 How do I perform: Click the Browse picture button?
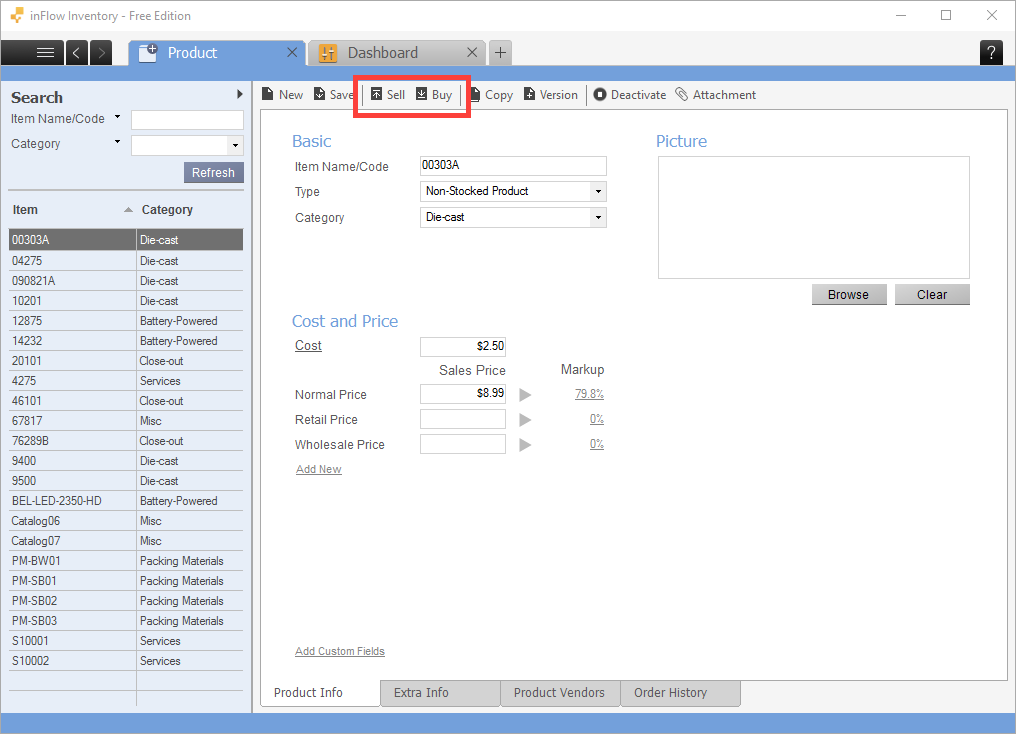pyautogui.click(x=848, y=294)
